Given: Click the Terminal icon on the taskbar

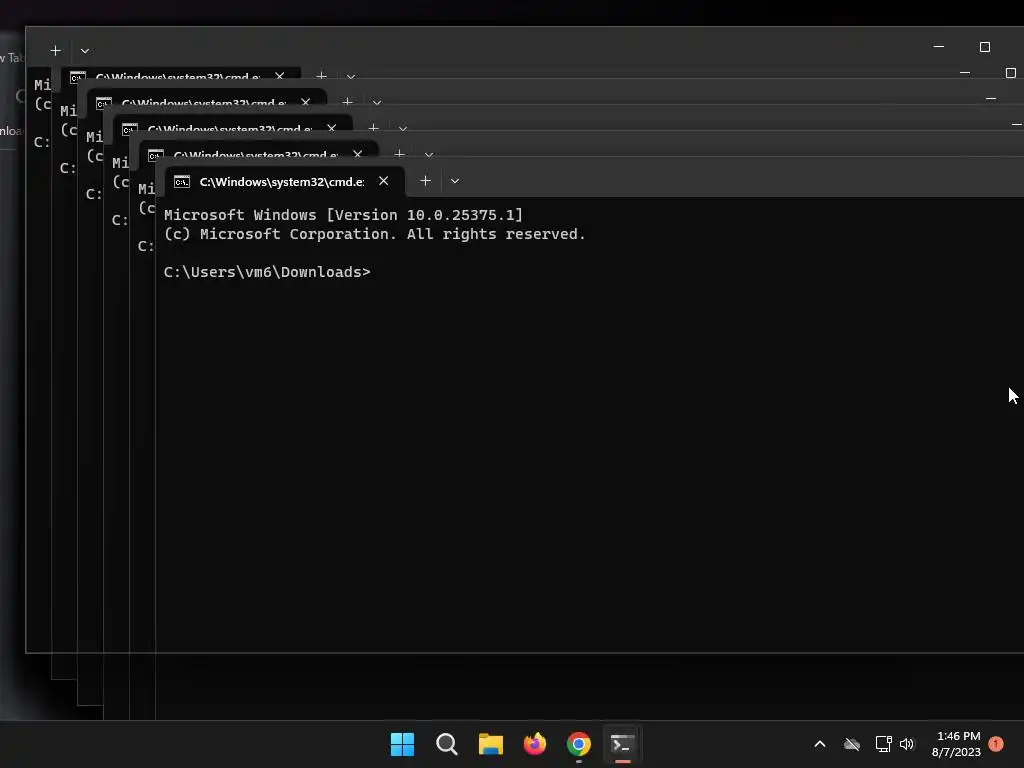Looking at the screenshot, I should click(x=622, y=744).
